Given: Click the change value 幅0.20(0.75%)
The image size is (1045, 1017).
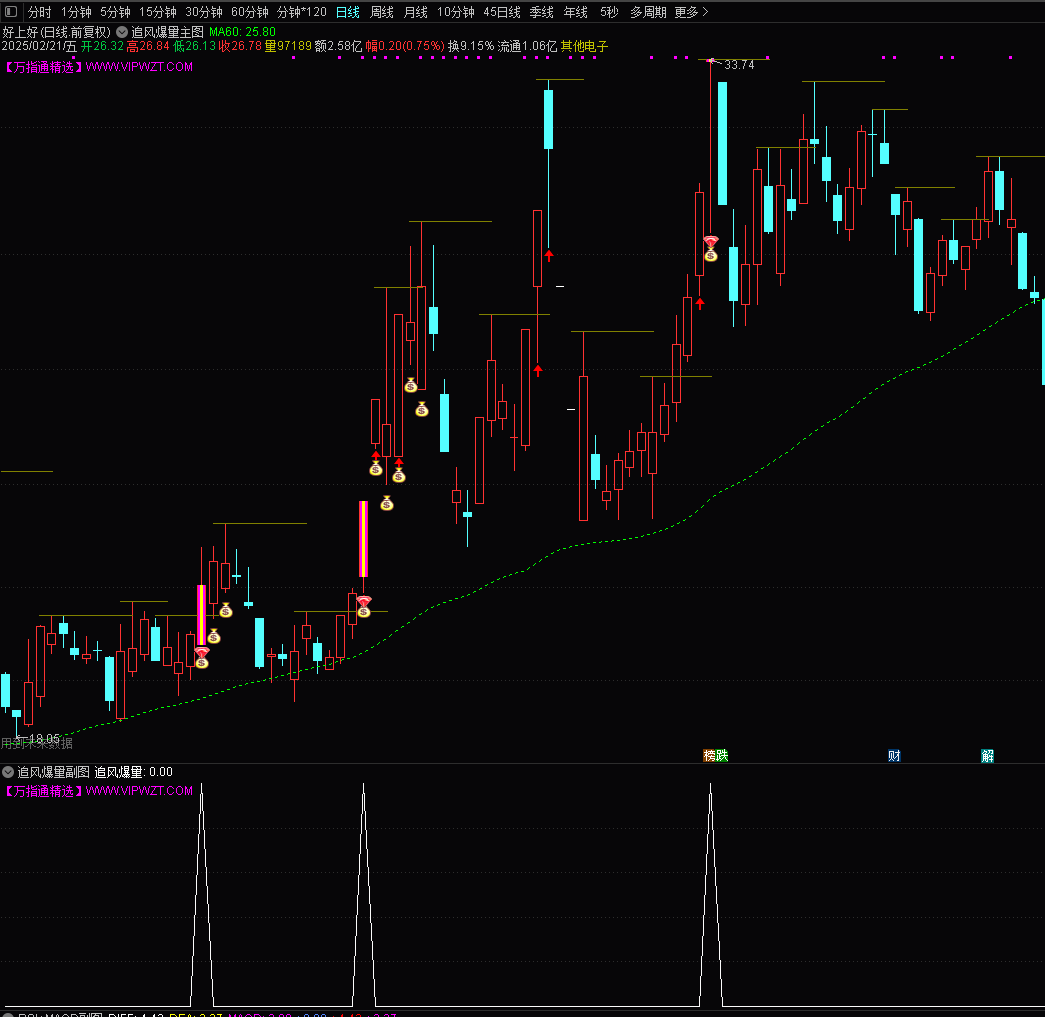Looking at the screenshot, I should click(x=405, y=46).
